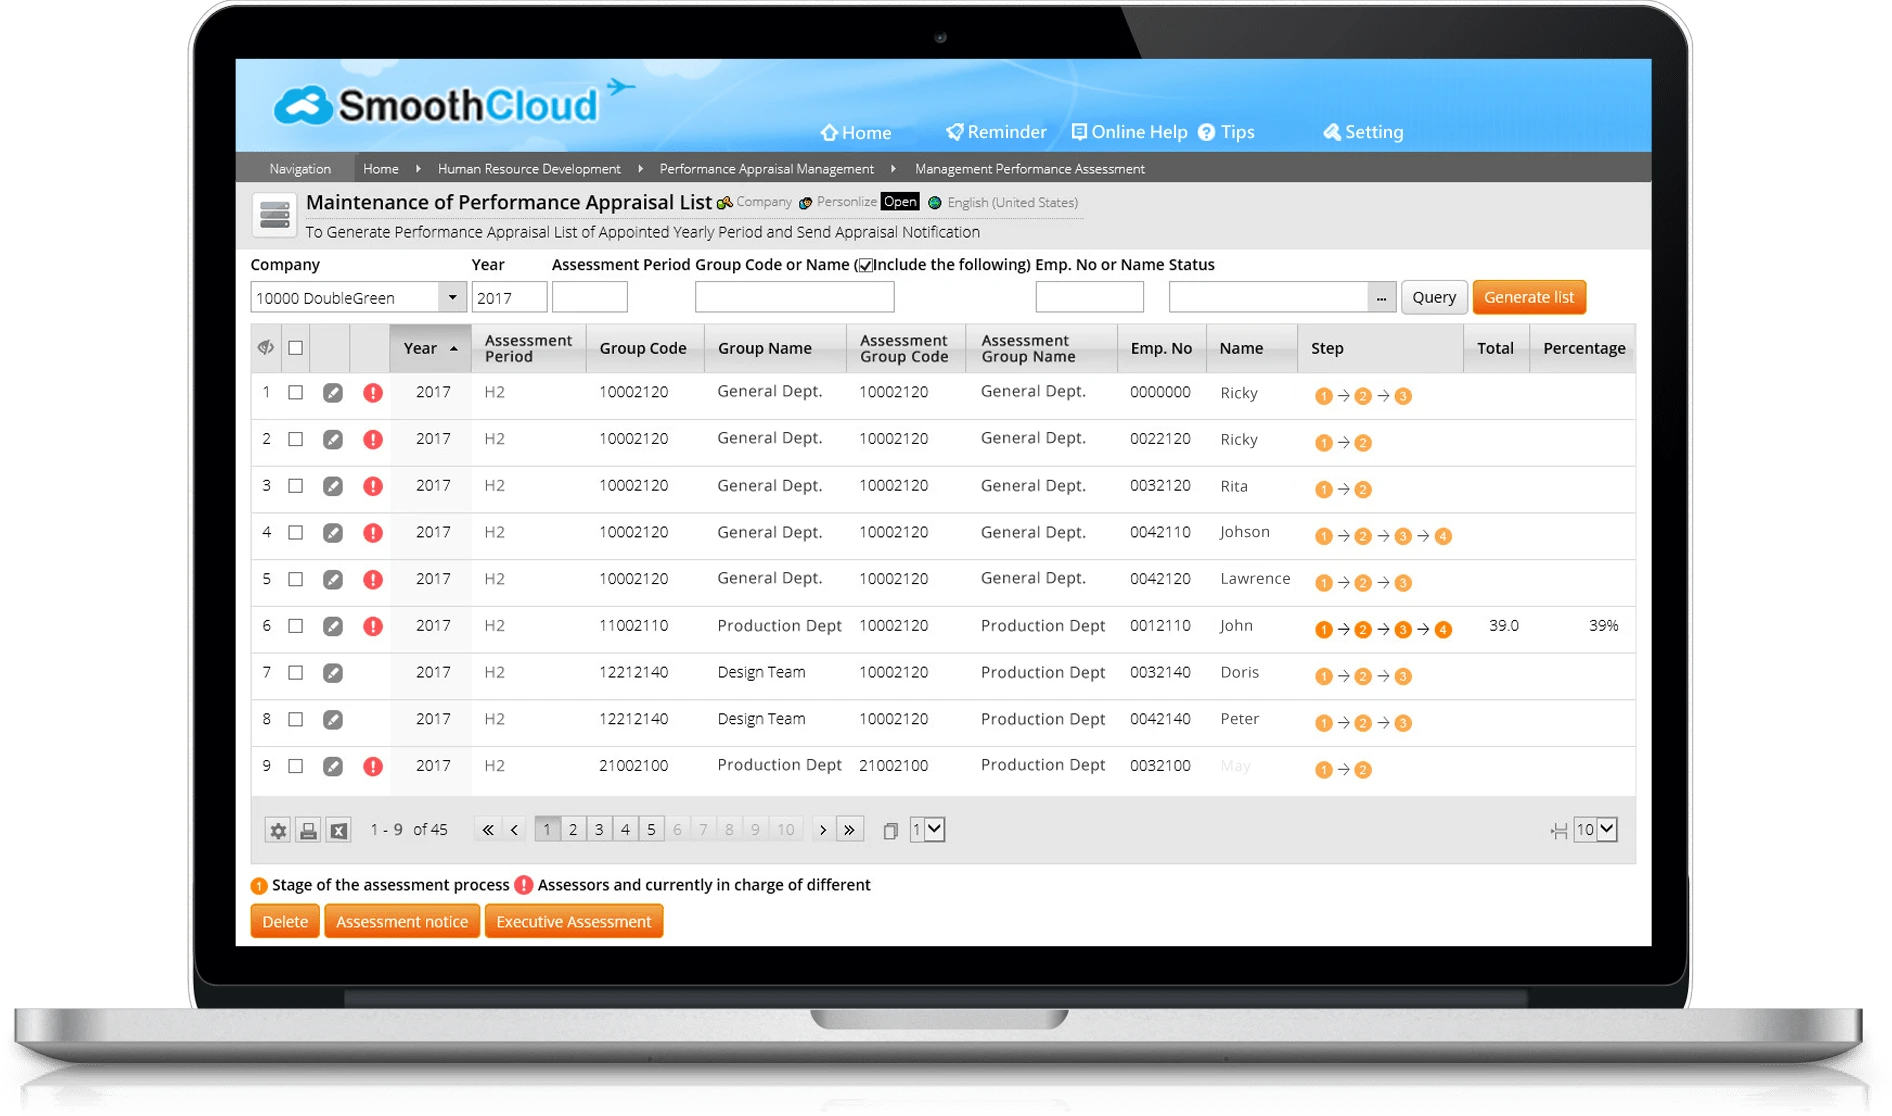Viewport: 1892px width, 1116px height.
Task: Uncheck the 'Include the following' option
Action: [x=864, y=264]
